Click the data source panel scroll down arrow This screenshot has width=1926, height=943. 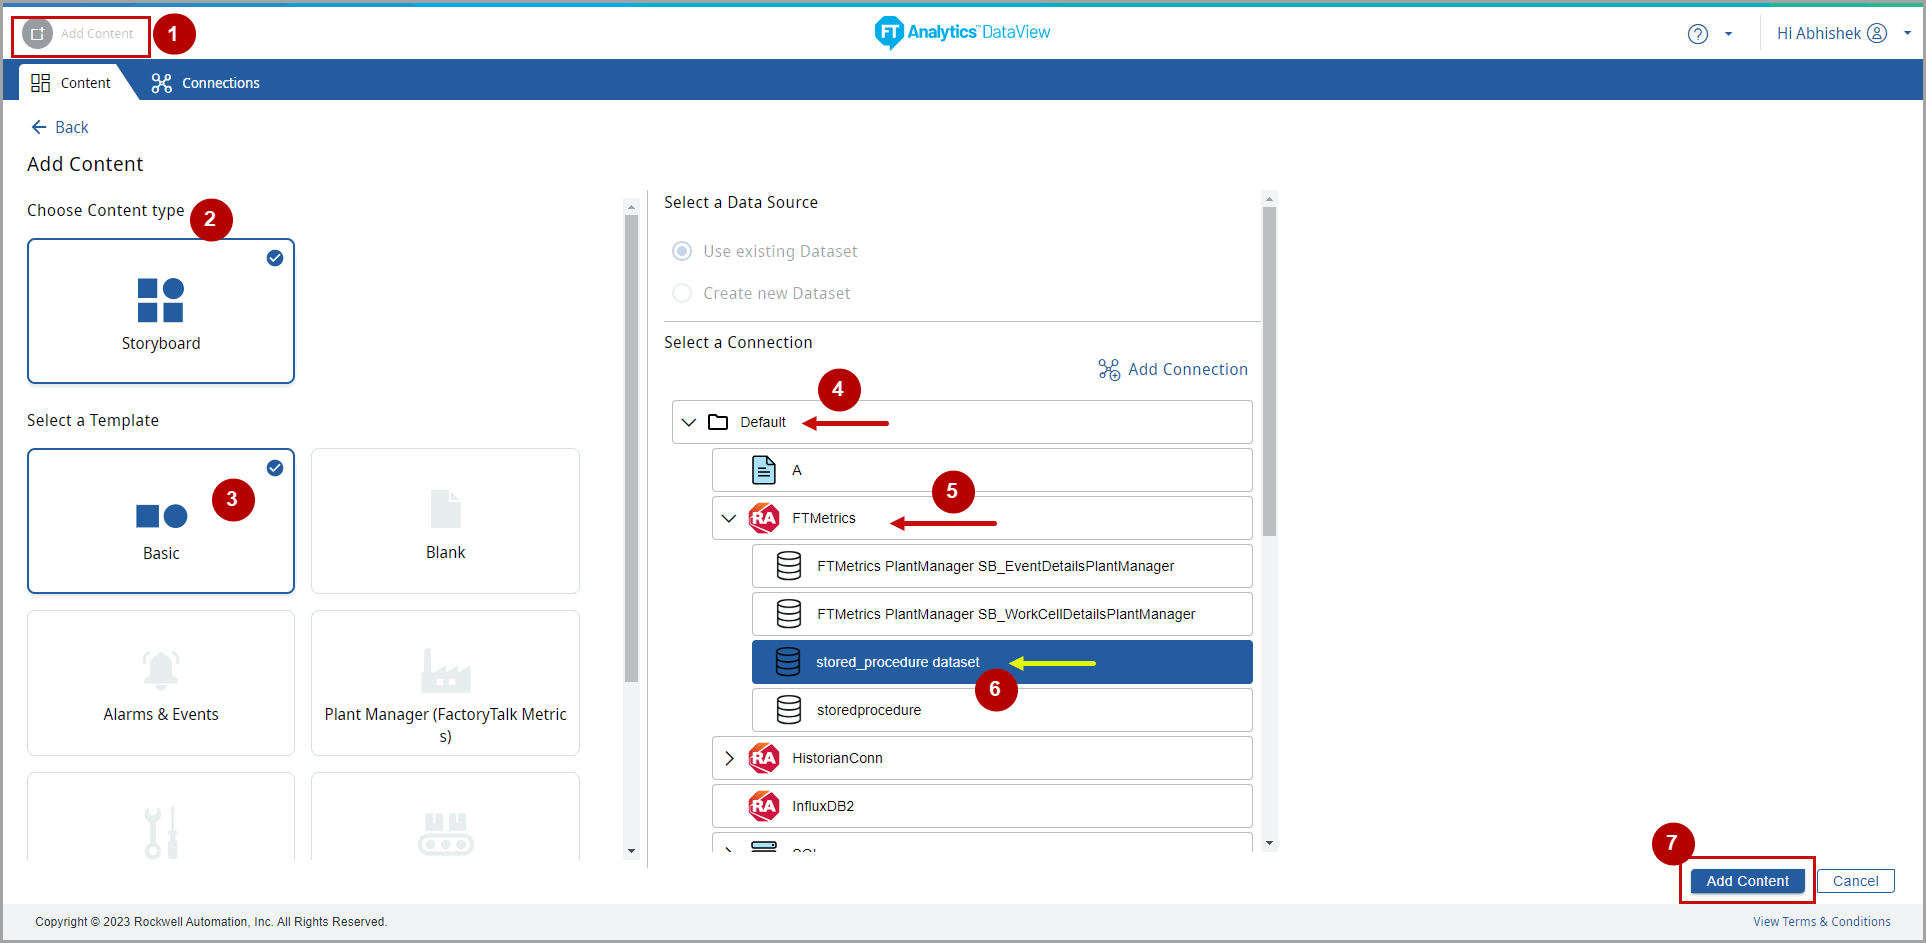pyautogui.click(x=1269, y=843)
